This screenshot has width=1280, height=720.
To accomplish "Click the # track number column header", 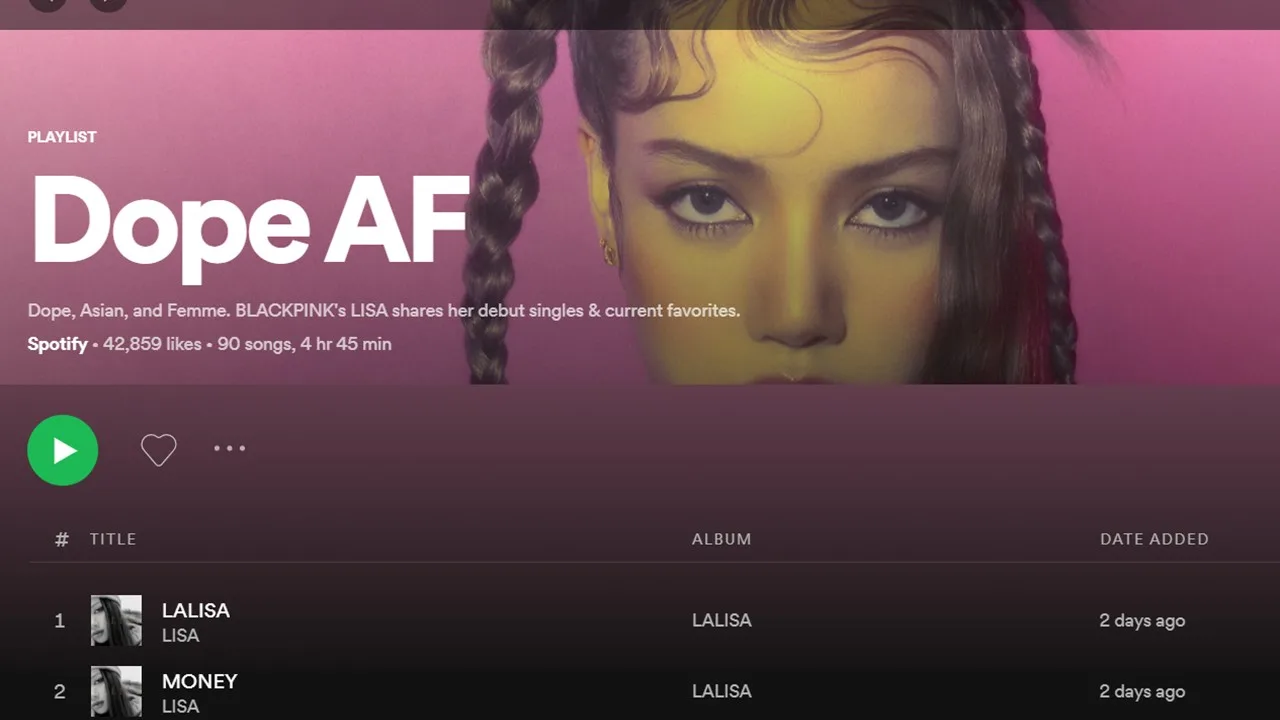I will coord(62,540).
